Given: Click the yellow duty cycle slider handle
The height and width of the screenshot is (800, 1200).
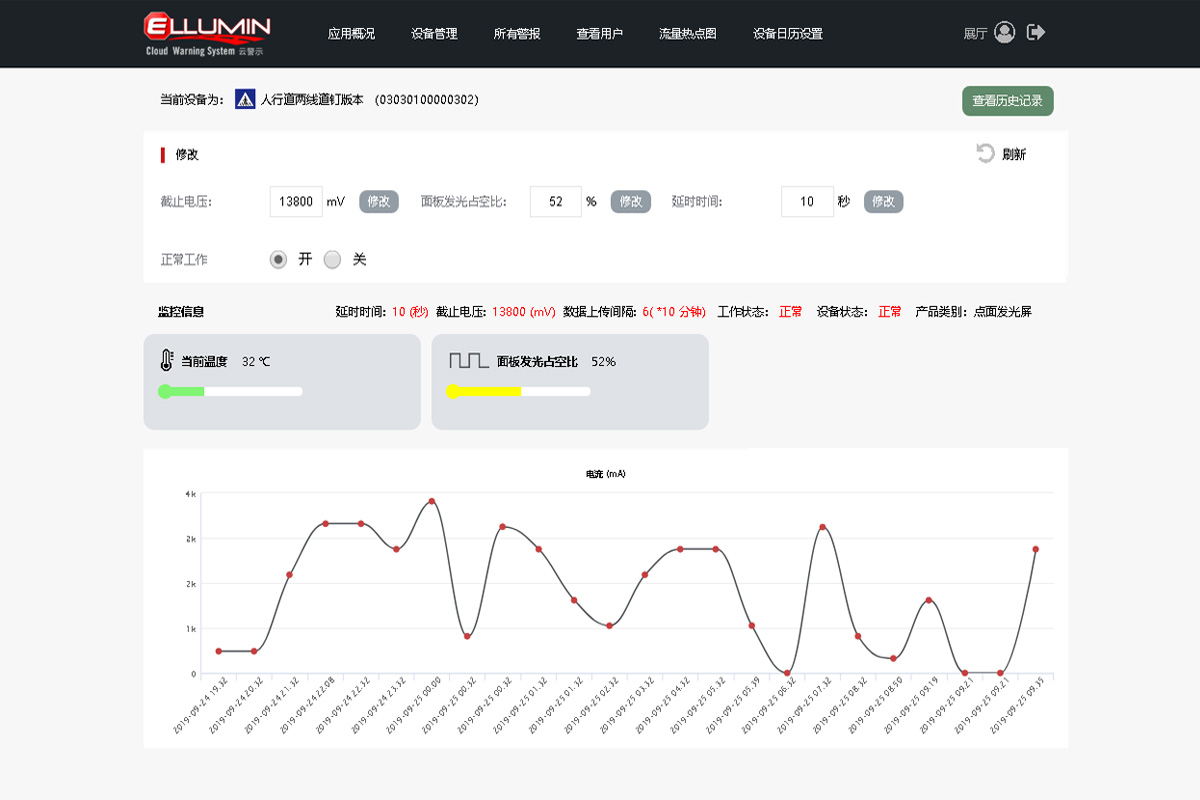Looking at the screenshot, I should click(x=453, y=391).
